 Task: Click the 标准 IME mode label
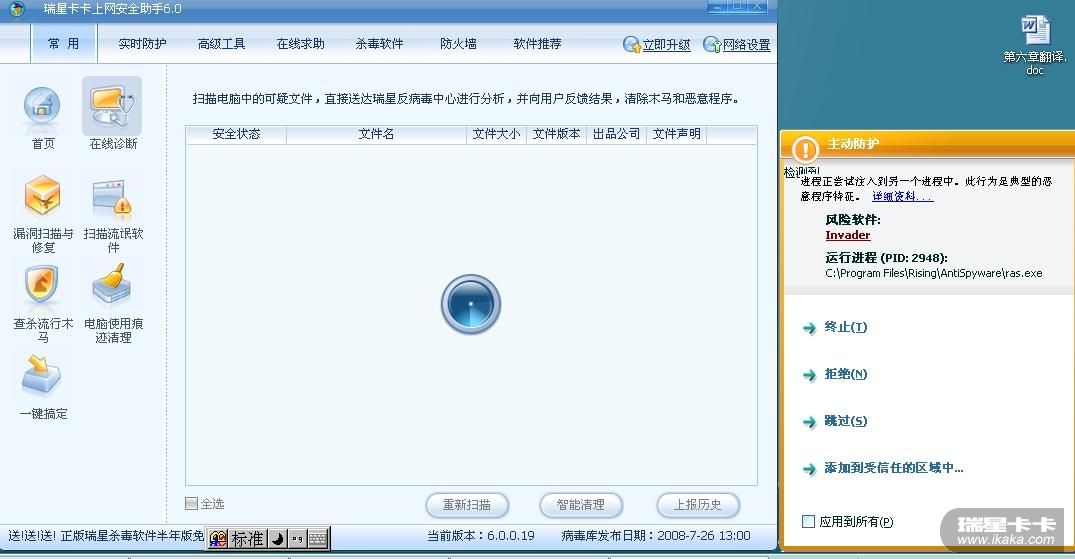[247, 538]
